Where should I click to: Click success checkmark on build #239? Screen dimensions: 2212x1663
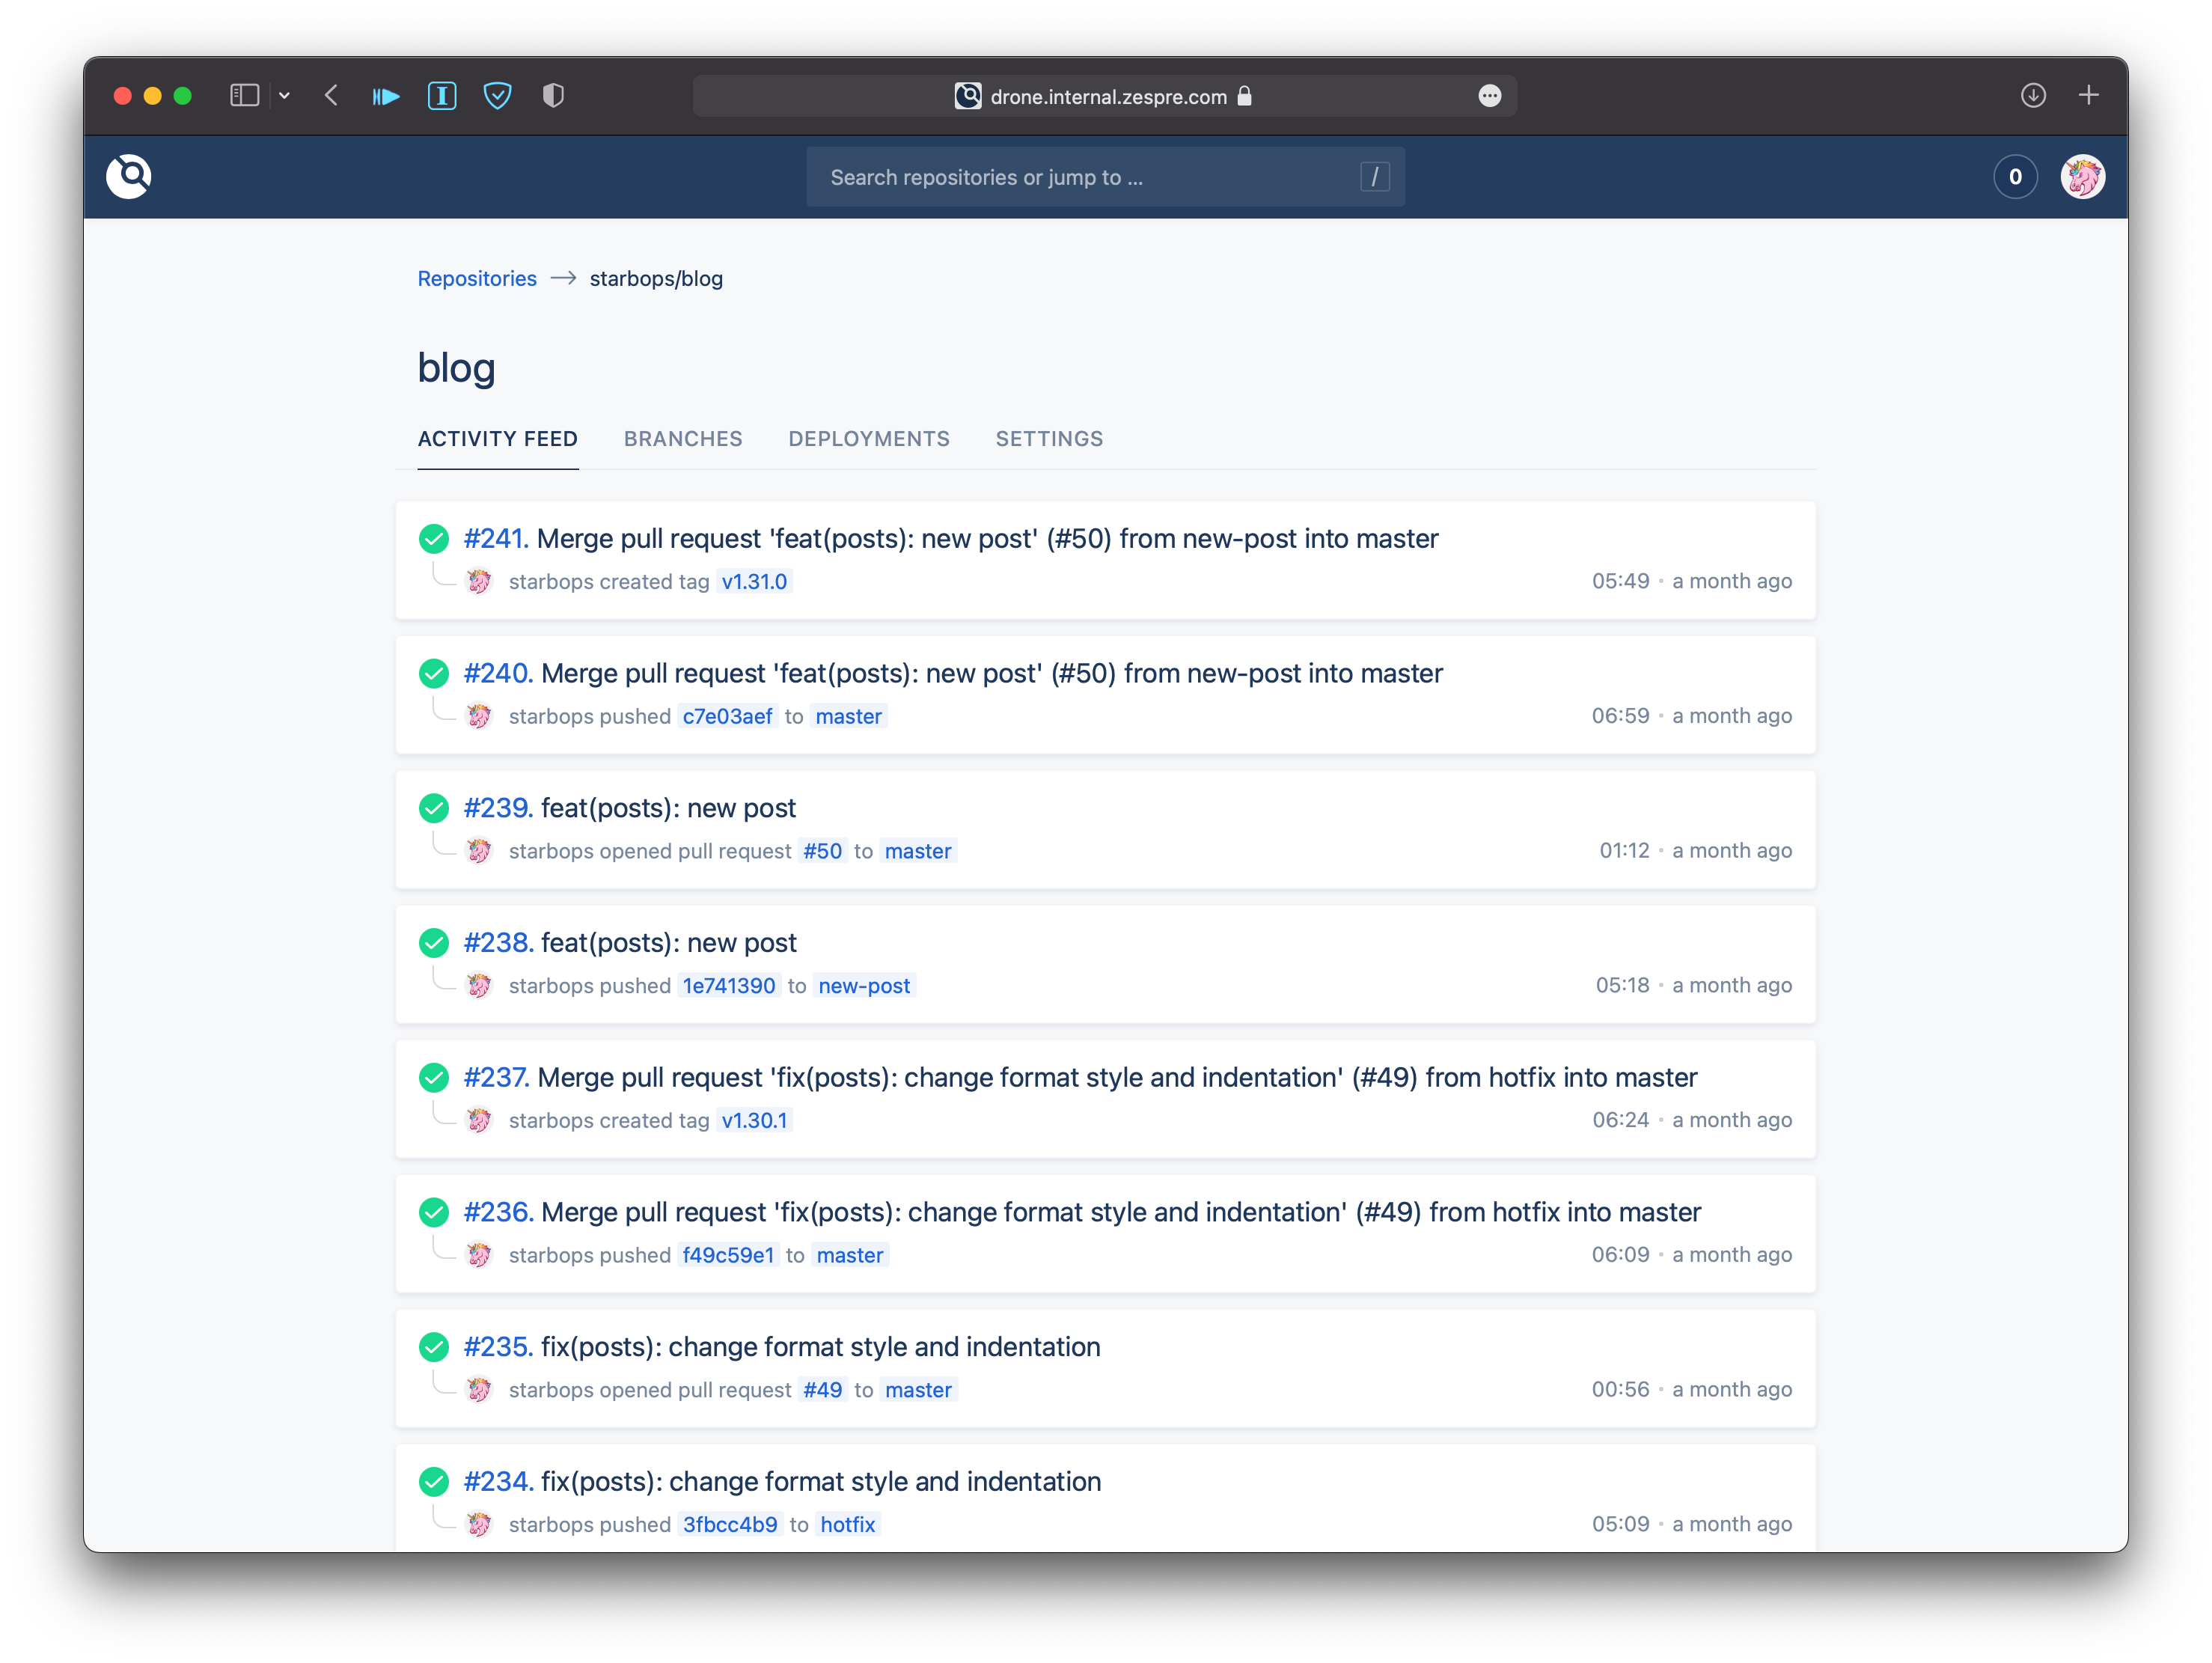(433, 807)
